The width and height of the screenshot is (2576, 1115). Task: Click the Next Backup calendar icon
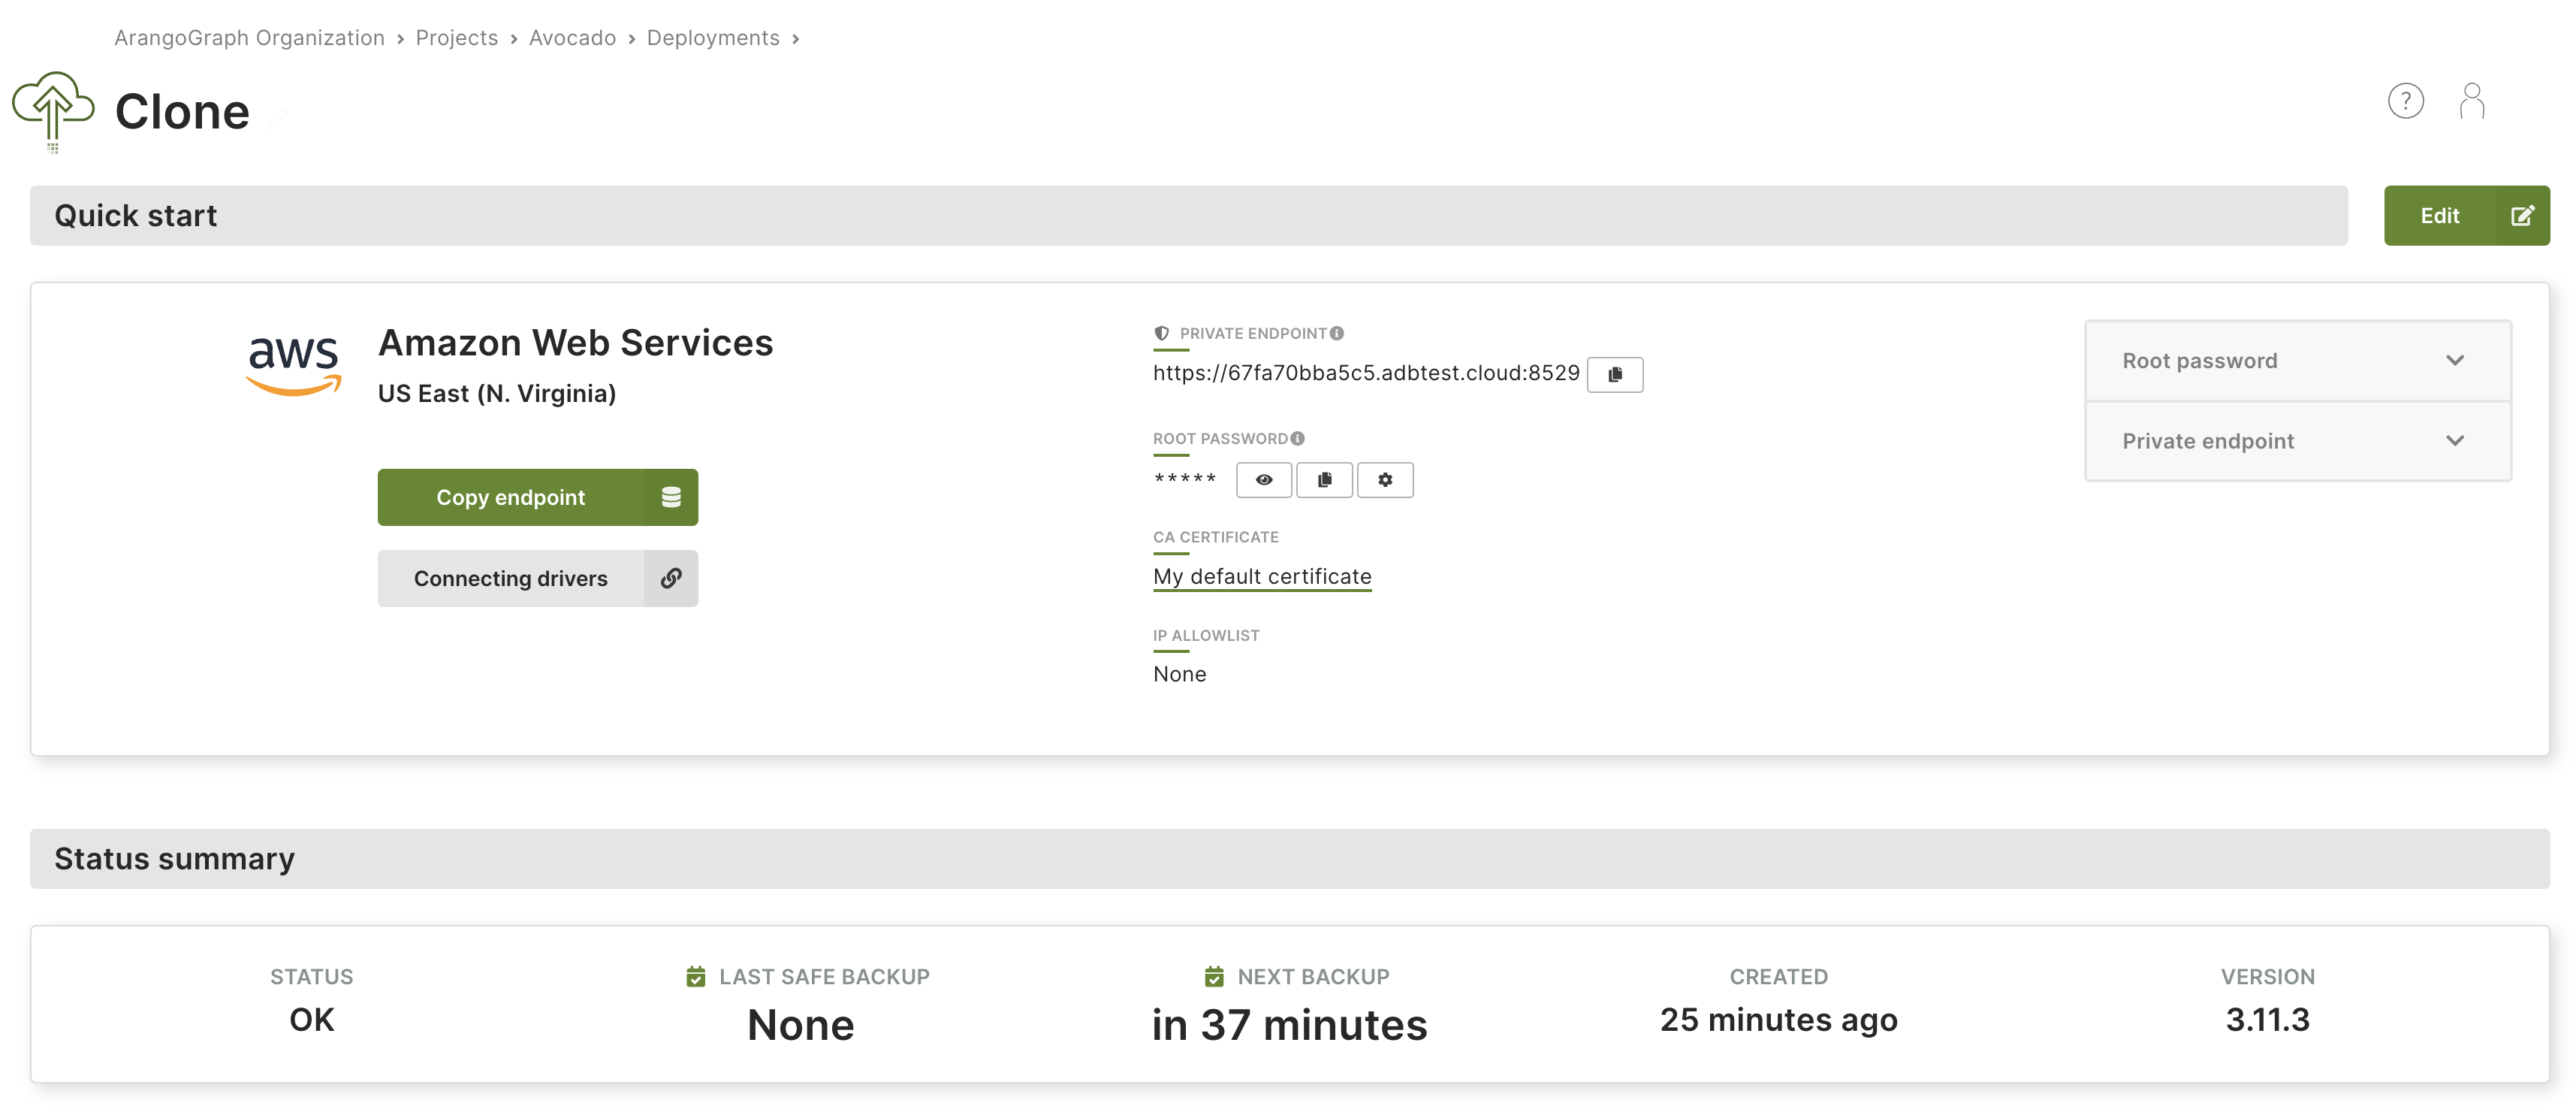point(1214,976)
